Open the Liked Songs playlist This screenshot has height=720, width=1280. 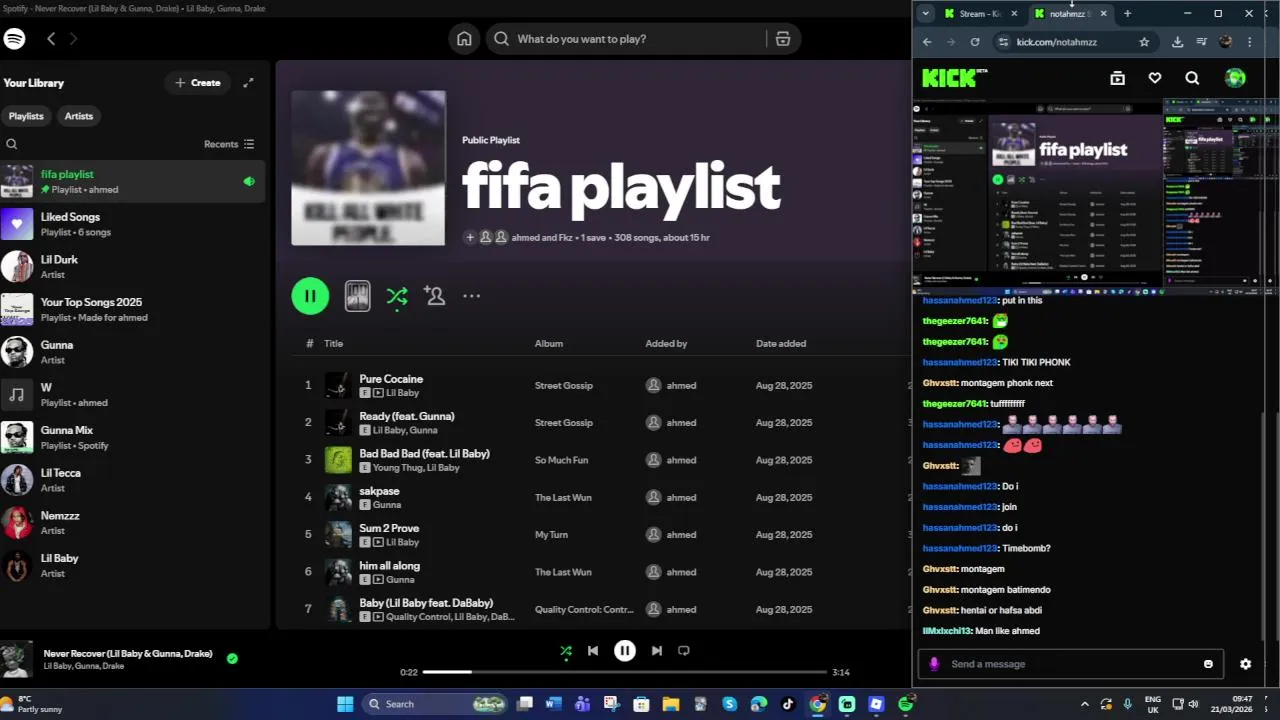pyautogui.click(x=132, y=224)
